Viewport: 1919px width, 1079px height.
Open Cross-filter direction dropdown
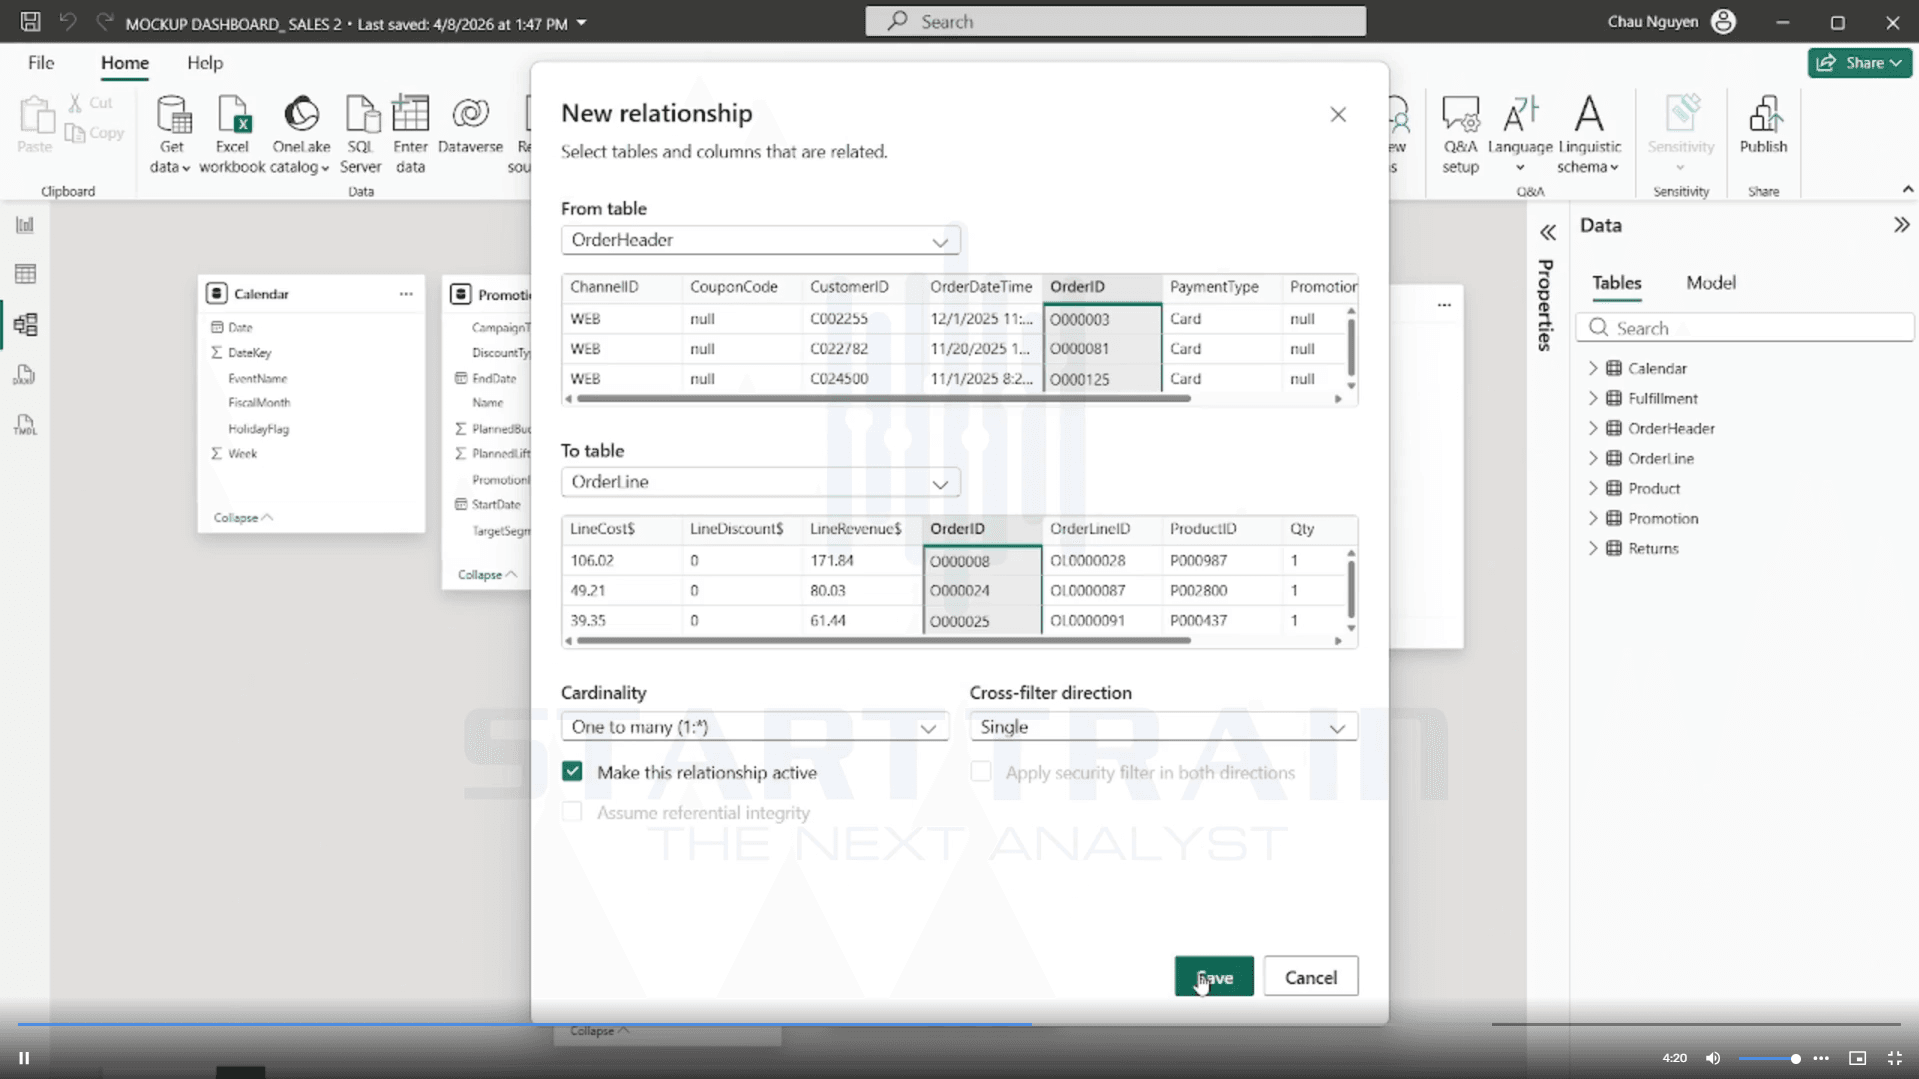click(1163, 727)
